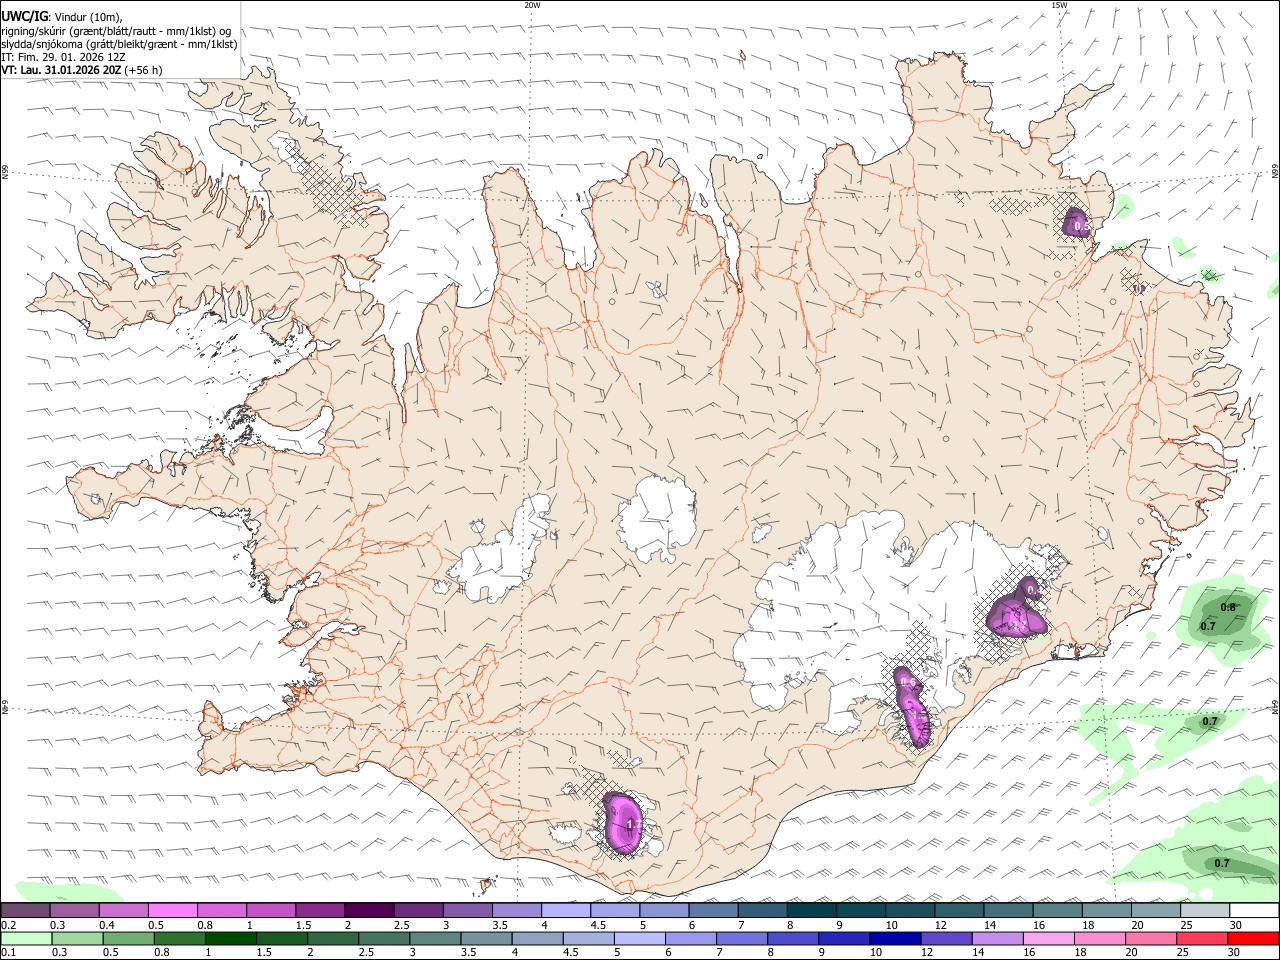Click the purple snowfall patch on the southern ice cap
This screenshot has height=960, width=1280.
623,823
